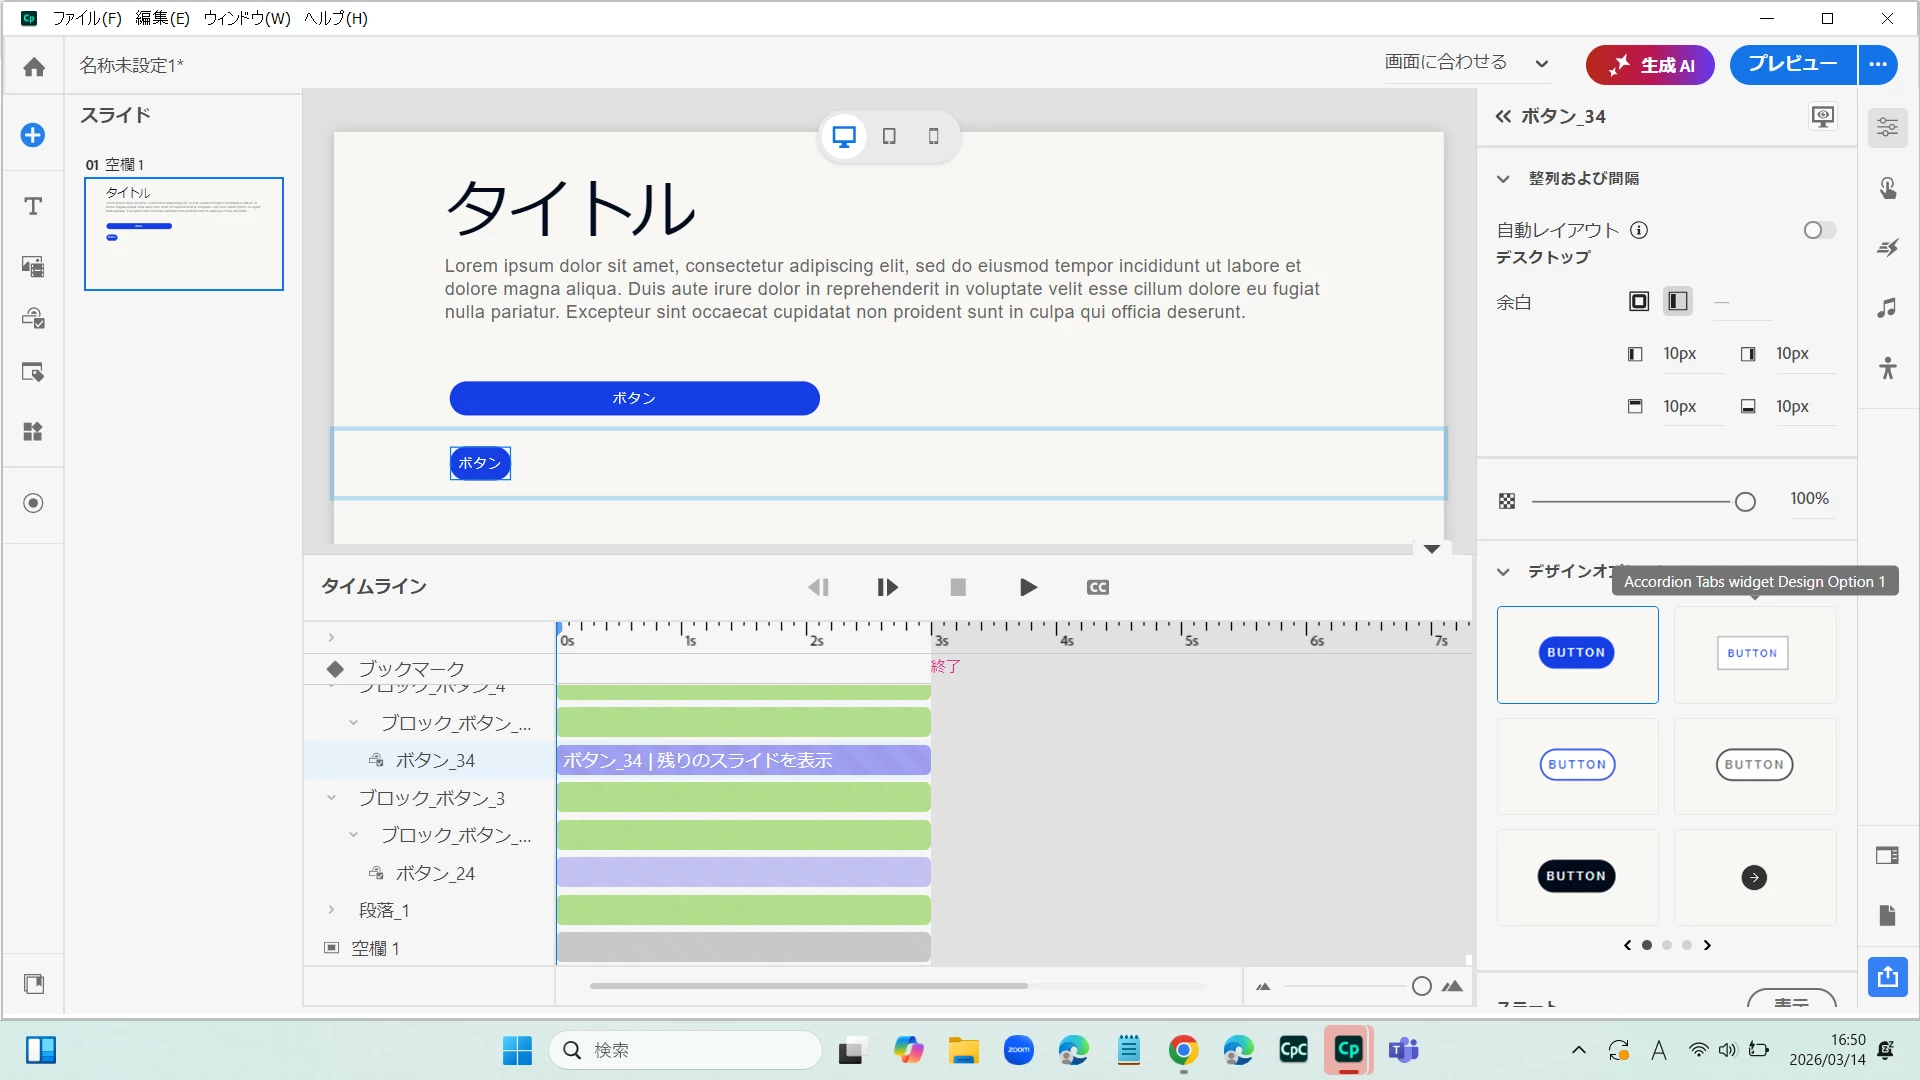
Task: Open the Interactions panel hand icon
Action: [x=1887, y=188]
